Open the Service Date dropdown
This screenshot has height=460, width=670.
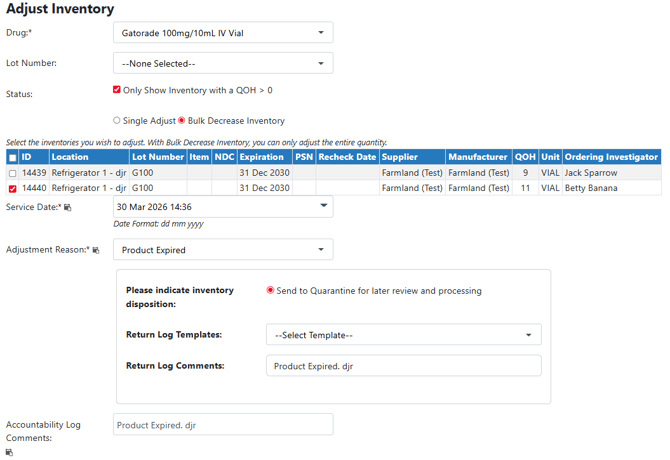[x=223, y=207]
